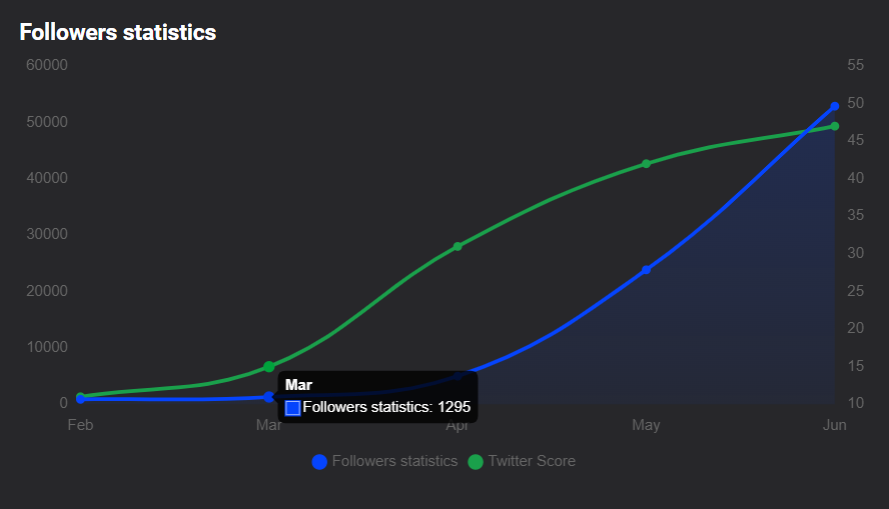Select the green Twitter Score point for May

tap(646, 163)
